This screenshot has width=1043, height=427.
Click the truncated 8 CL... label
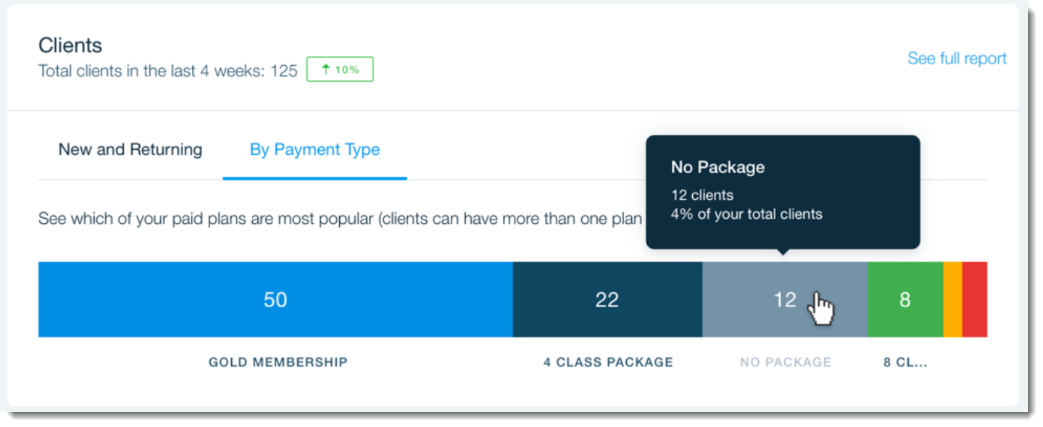905,362
